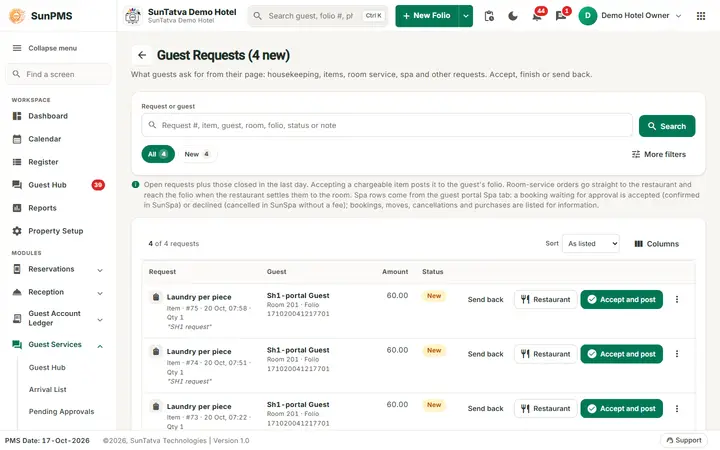The width and height of the screenshot is (720, 450).
Task: Click the Guest column header
Action: point(276,272)
